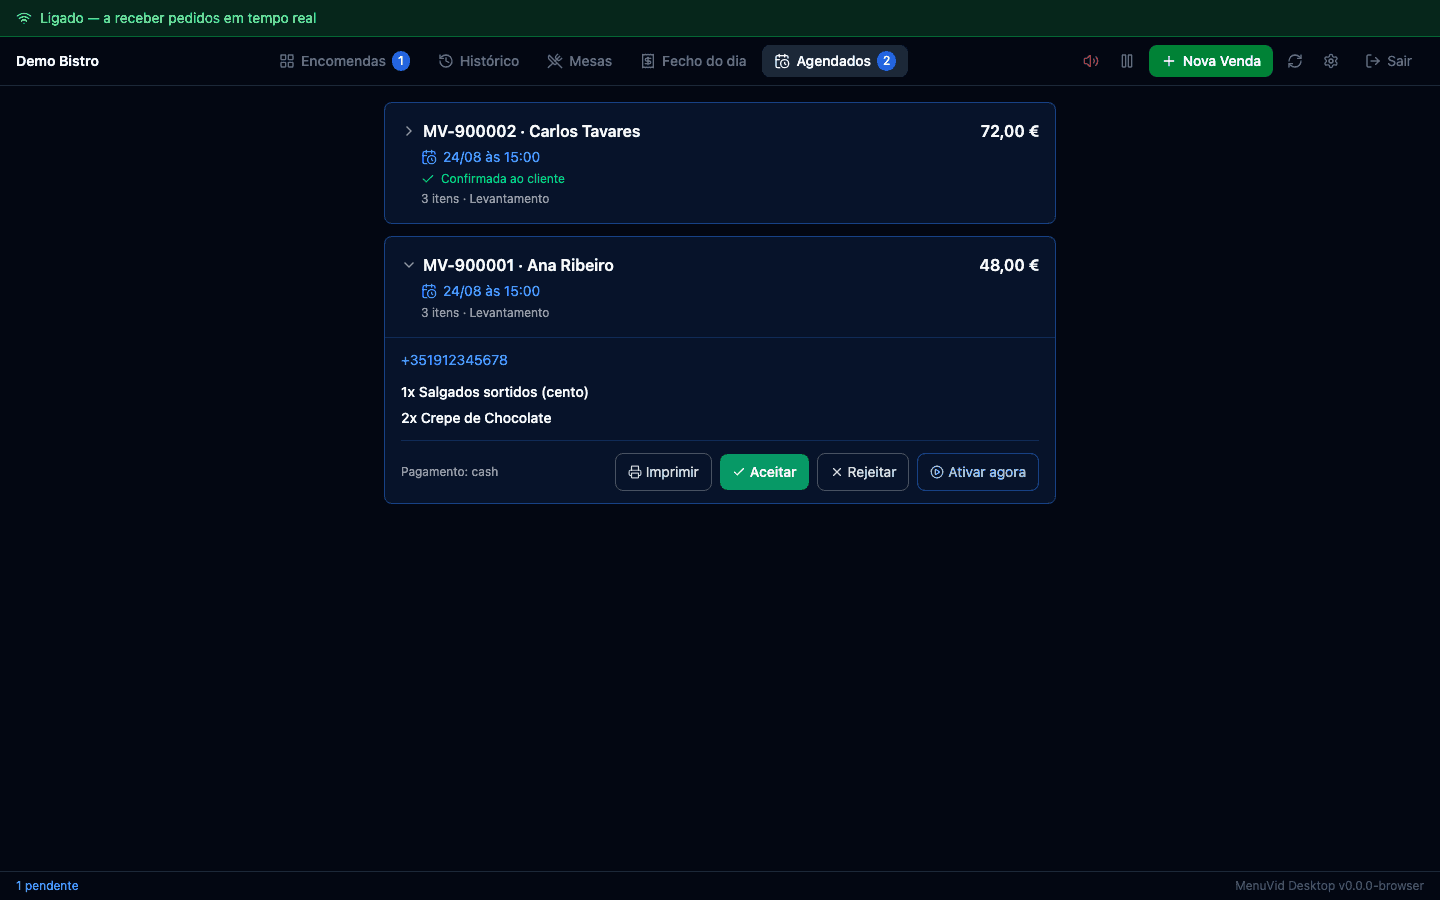Reject the order with Rejeitar
Image resolution: width=1440 pixels, height=900 pixels.
[863, 472]
